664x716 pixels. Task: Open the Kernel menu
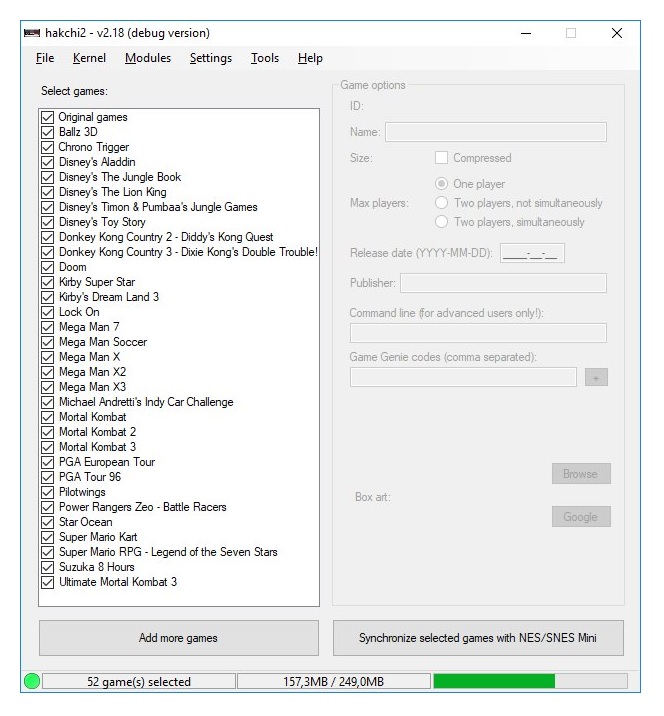89,58
